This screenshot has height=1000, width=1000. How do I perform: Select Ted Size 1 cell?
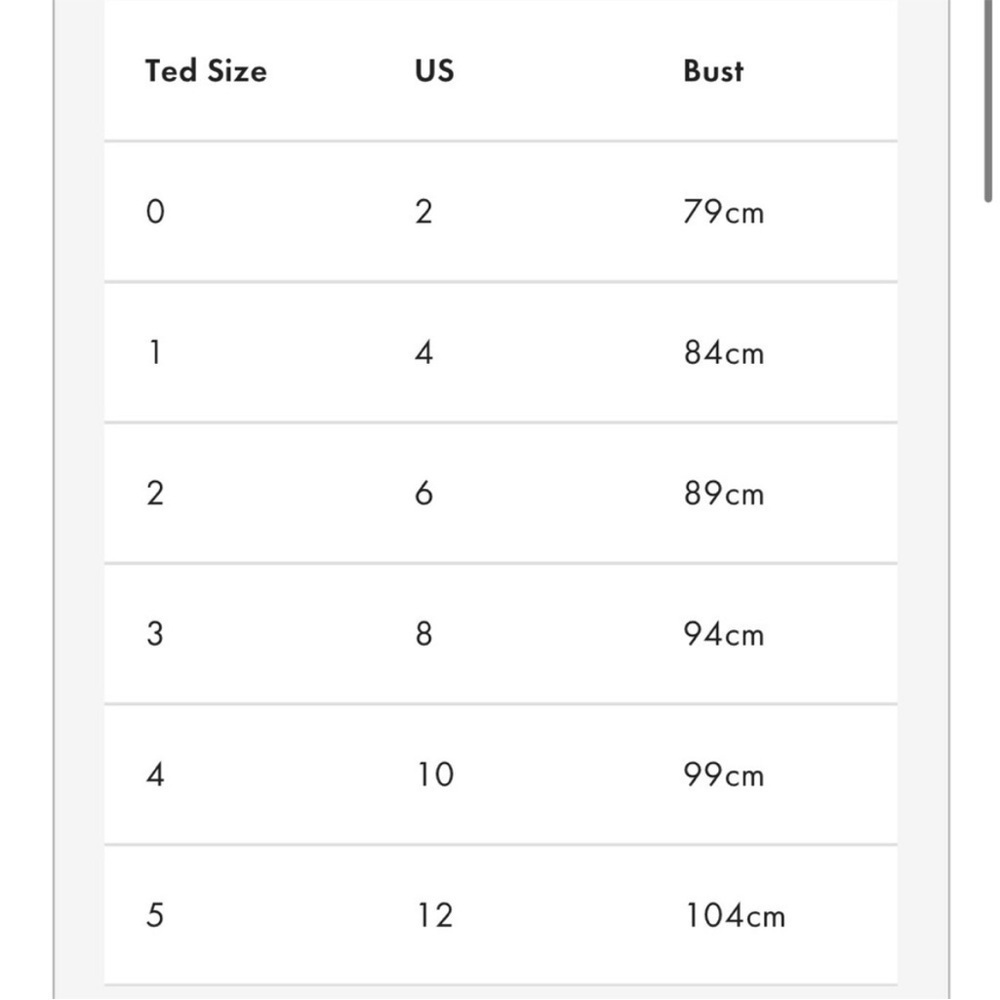click(155, 353)
